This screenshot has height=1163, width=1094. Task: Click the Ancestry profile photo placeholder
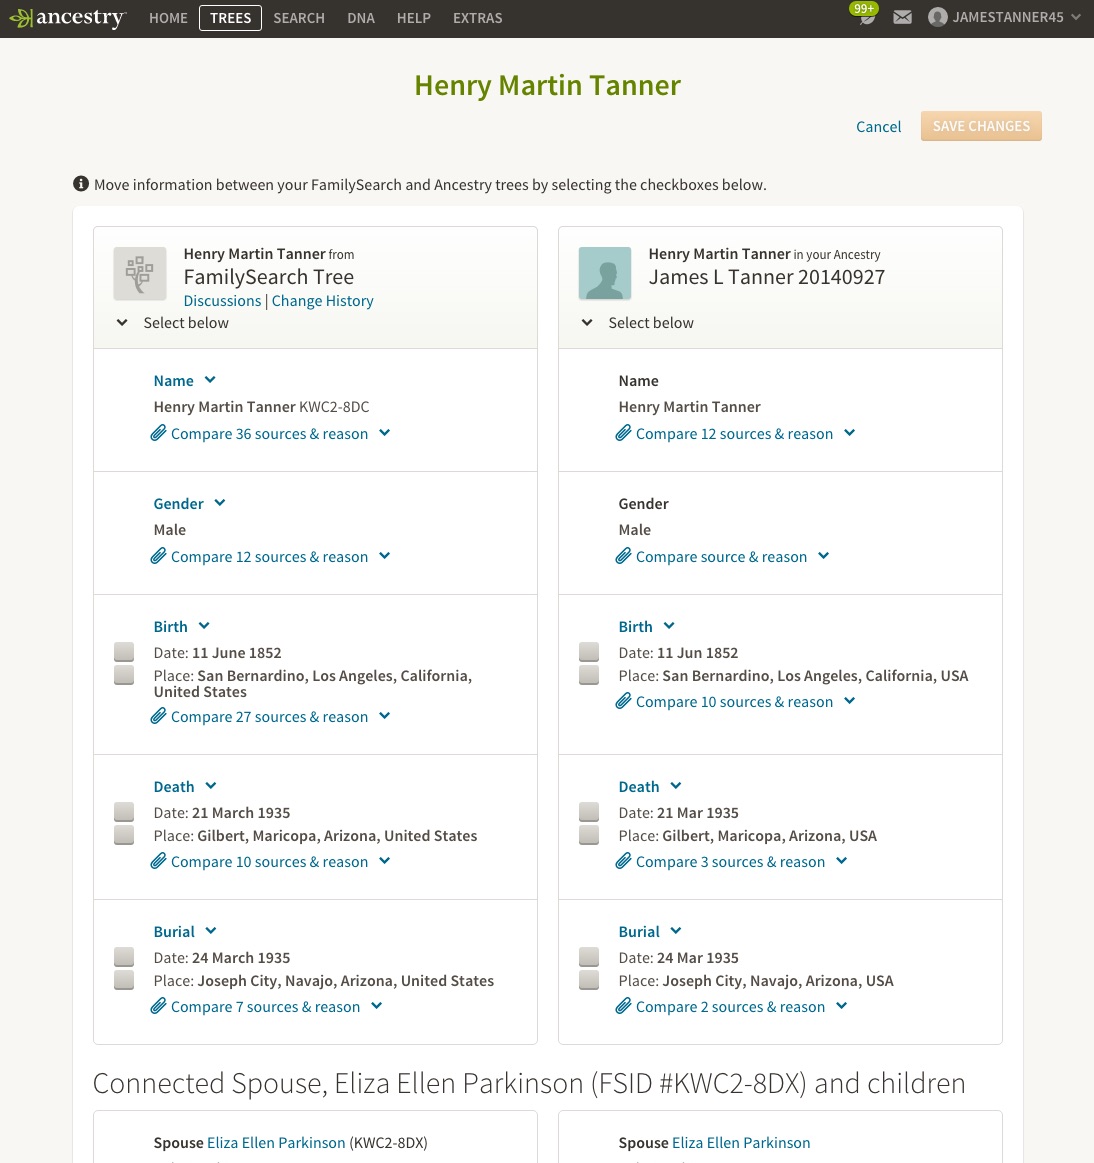[x=604, y=273]
